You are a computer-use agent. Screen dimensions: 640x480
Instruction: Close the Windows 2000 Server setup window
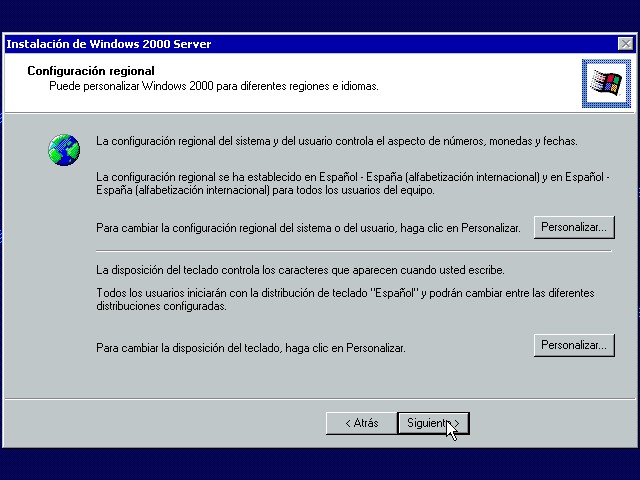(625, 44)
